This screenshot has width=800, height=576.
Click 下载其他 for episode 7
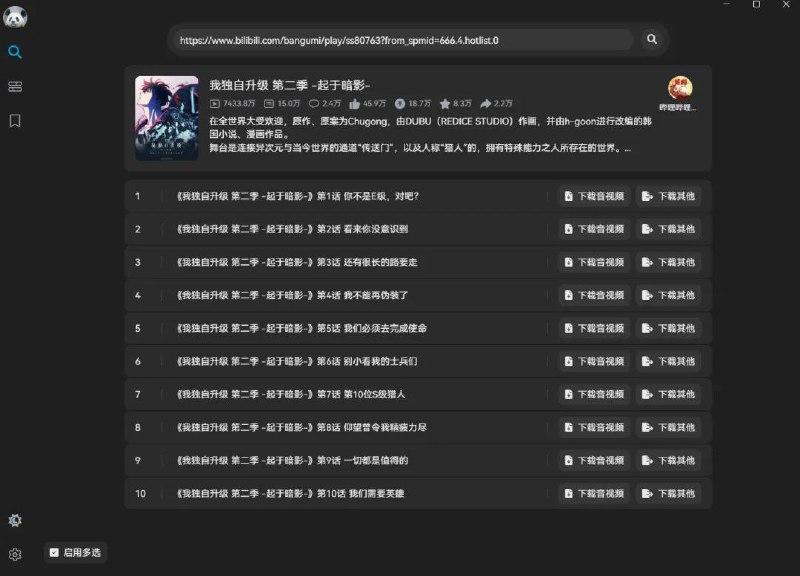coord(668,394)
